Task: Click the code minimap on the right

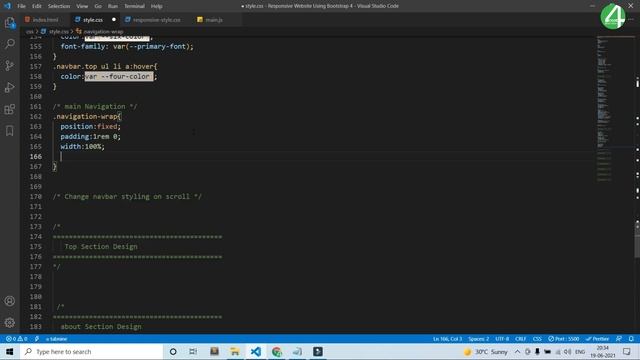Action: tap(615, 110)
